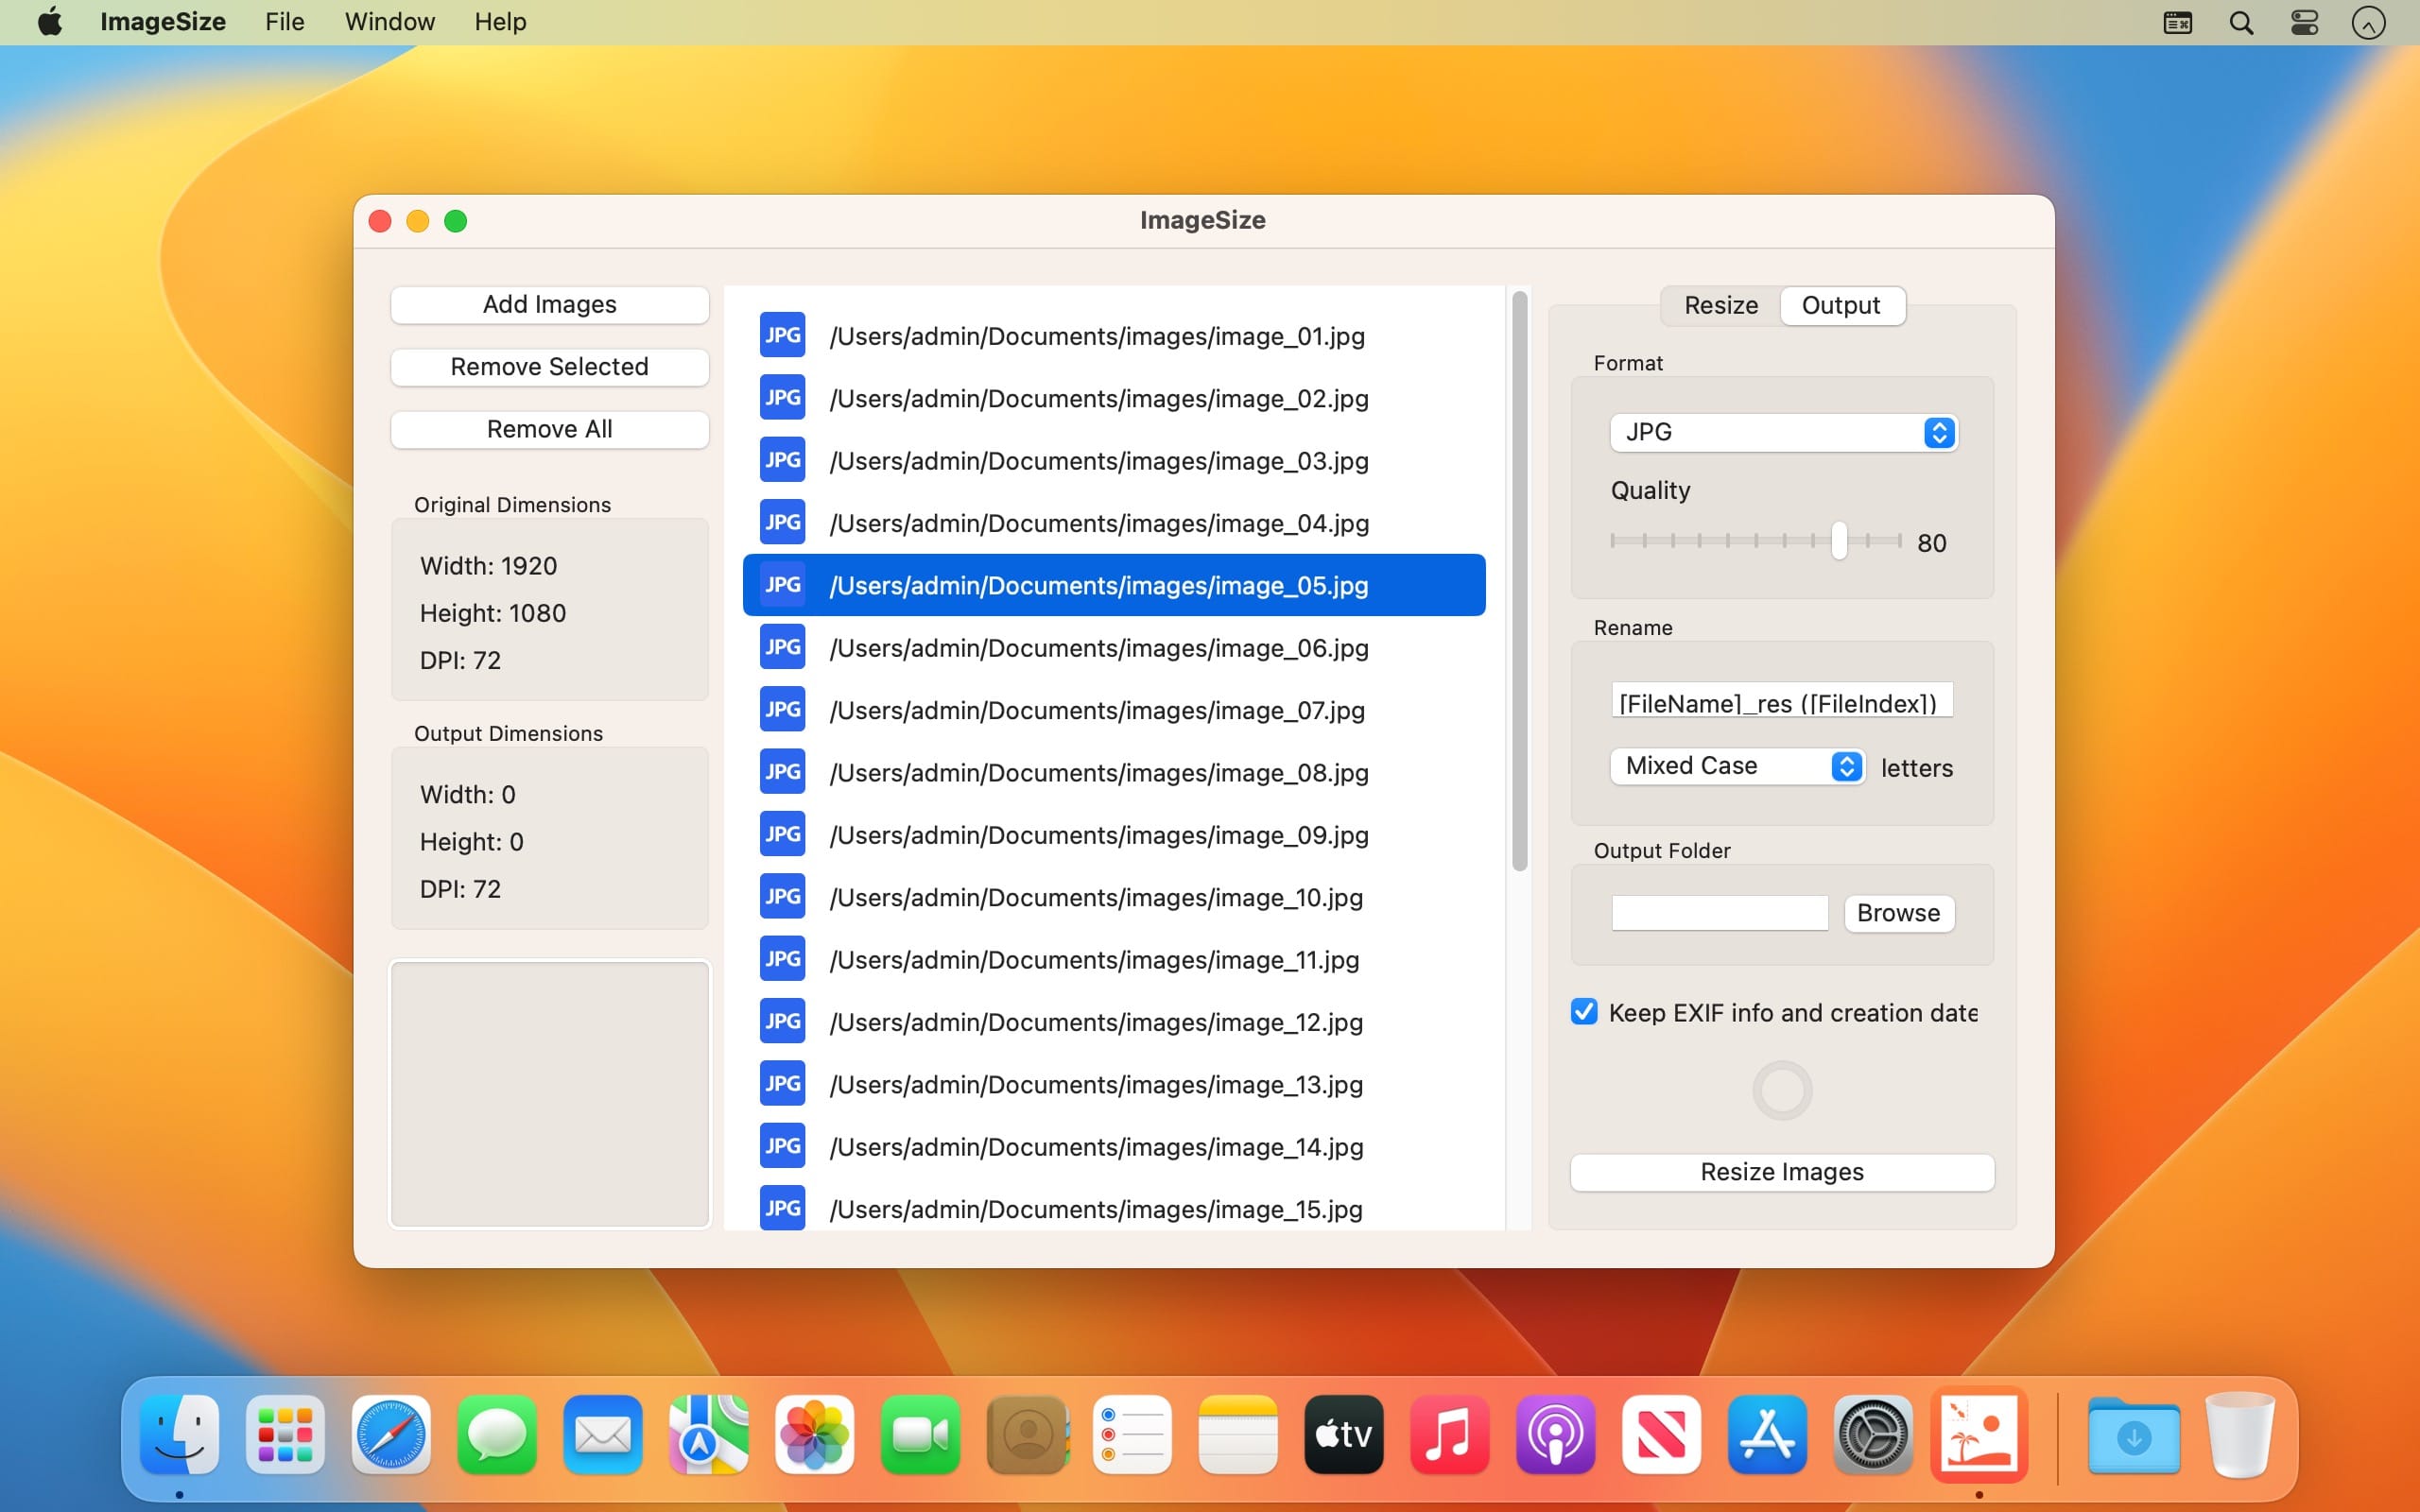
Task: Select image_09.jpg in the file list
Action: click(x=1114, y=835)
